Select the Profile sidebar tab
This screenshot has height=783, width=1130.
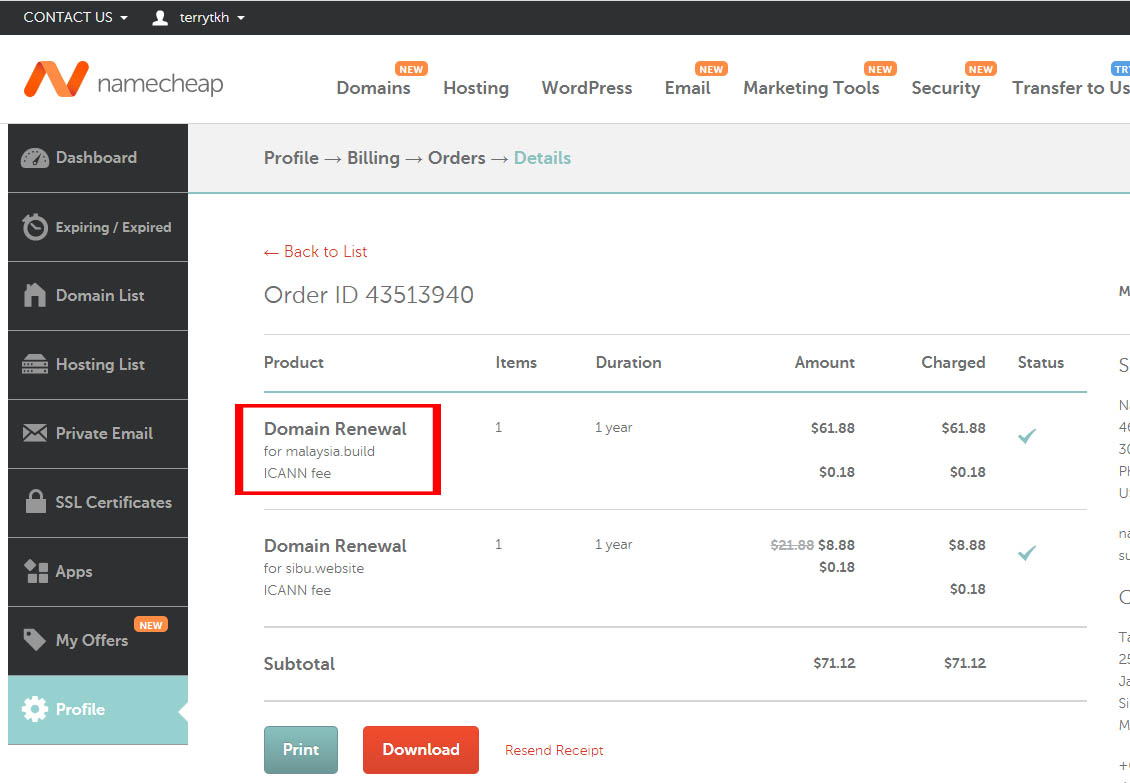tap(98, 709)
